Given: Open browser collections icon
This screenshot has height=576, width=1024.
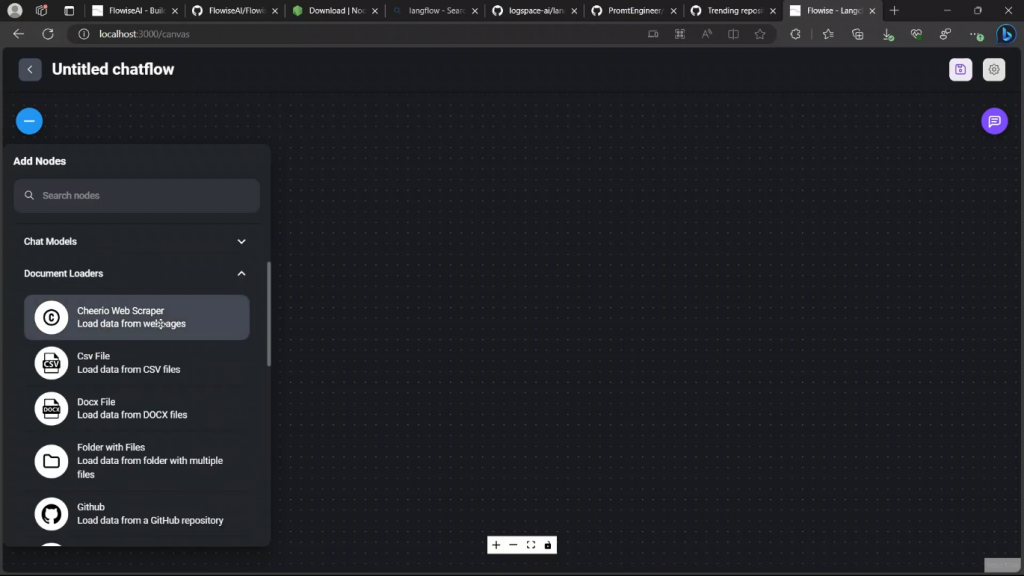Looking at the screenshot, I should coord(857,34).
